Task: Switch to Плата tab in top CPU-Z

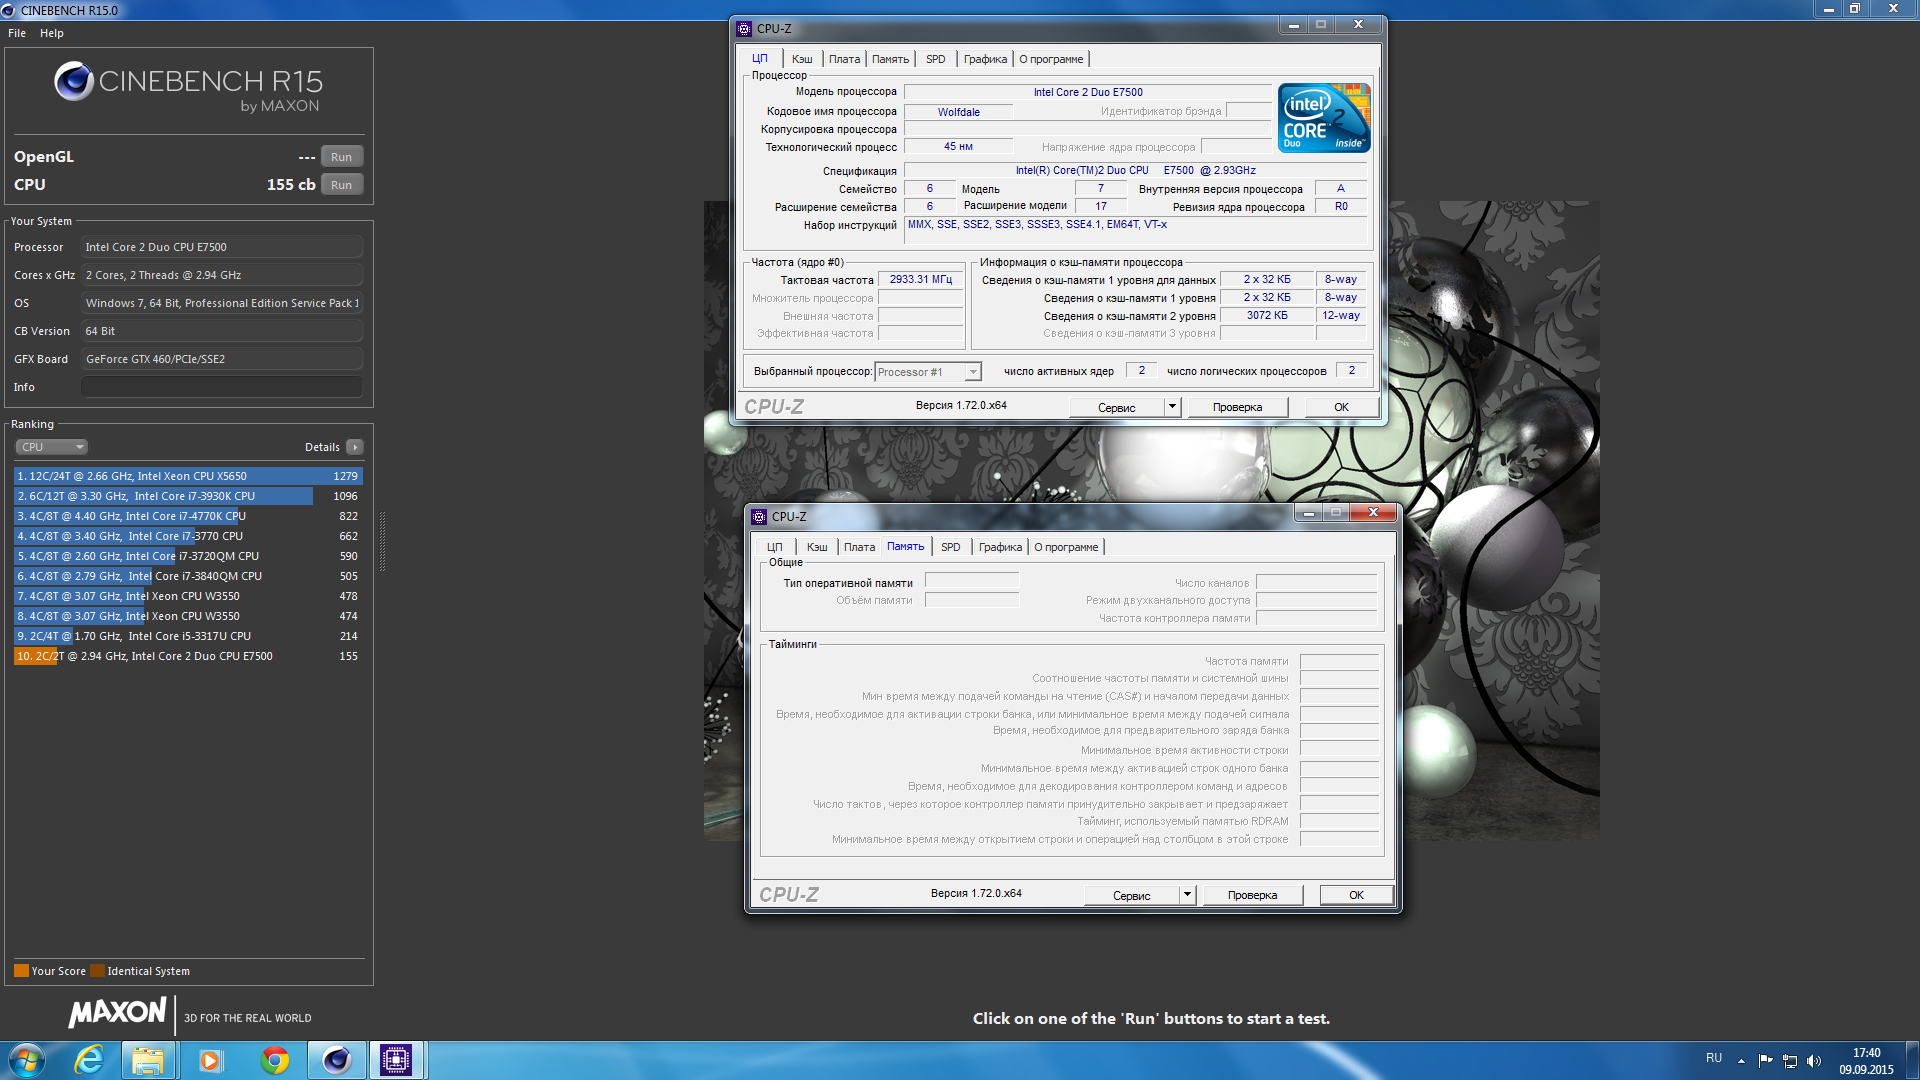Action: tap(844, 59)
